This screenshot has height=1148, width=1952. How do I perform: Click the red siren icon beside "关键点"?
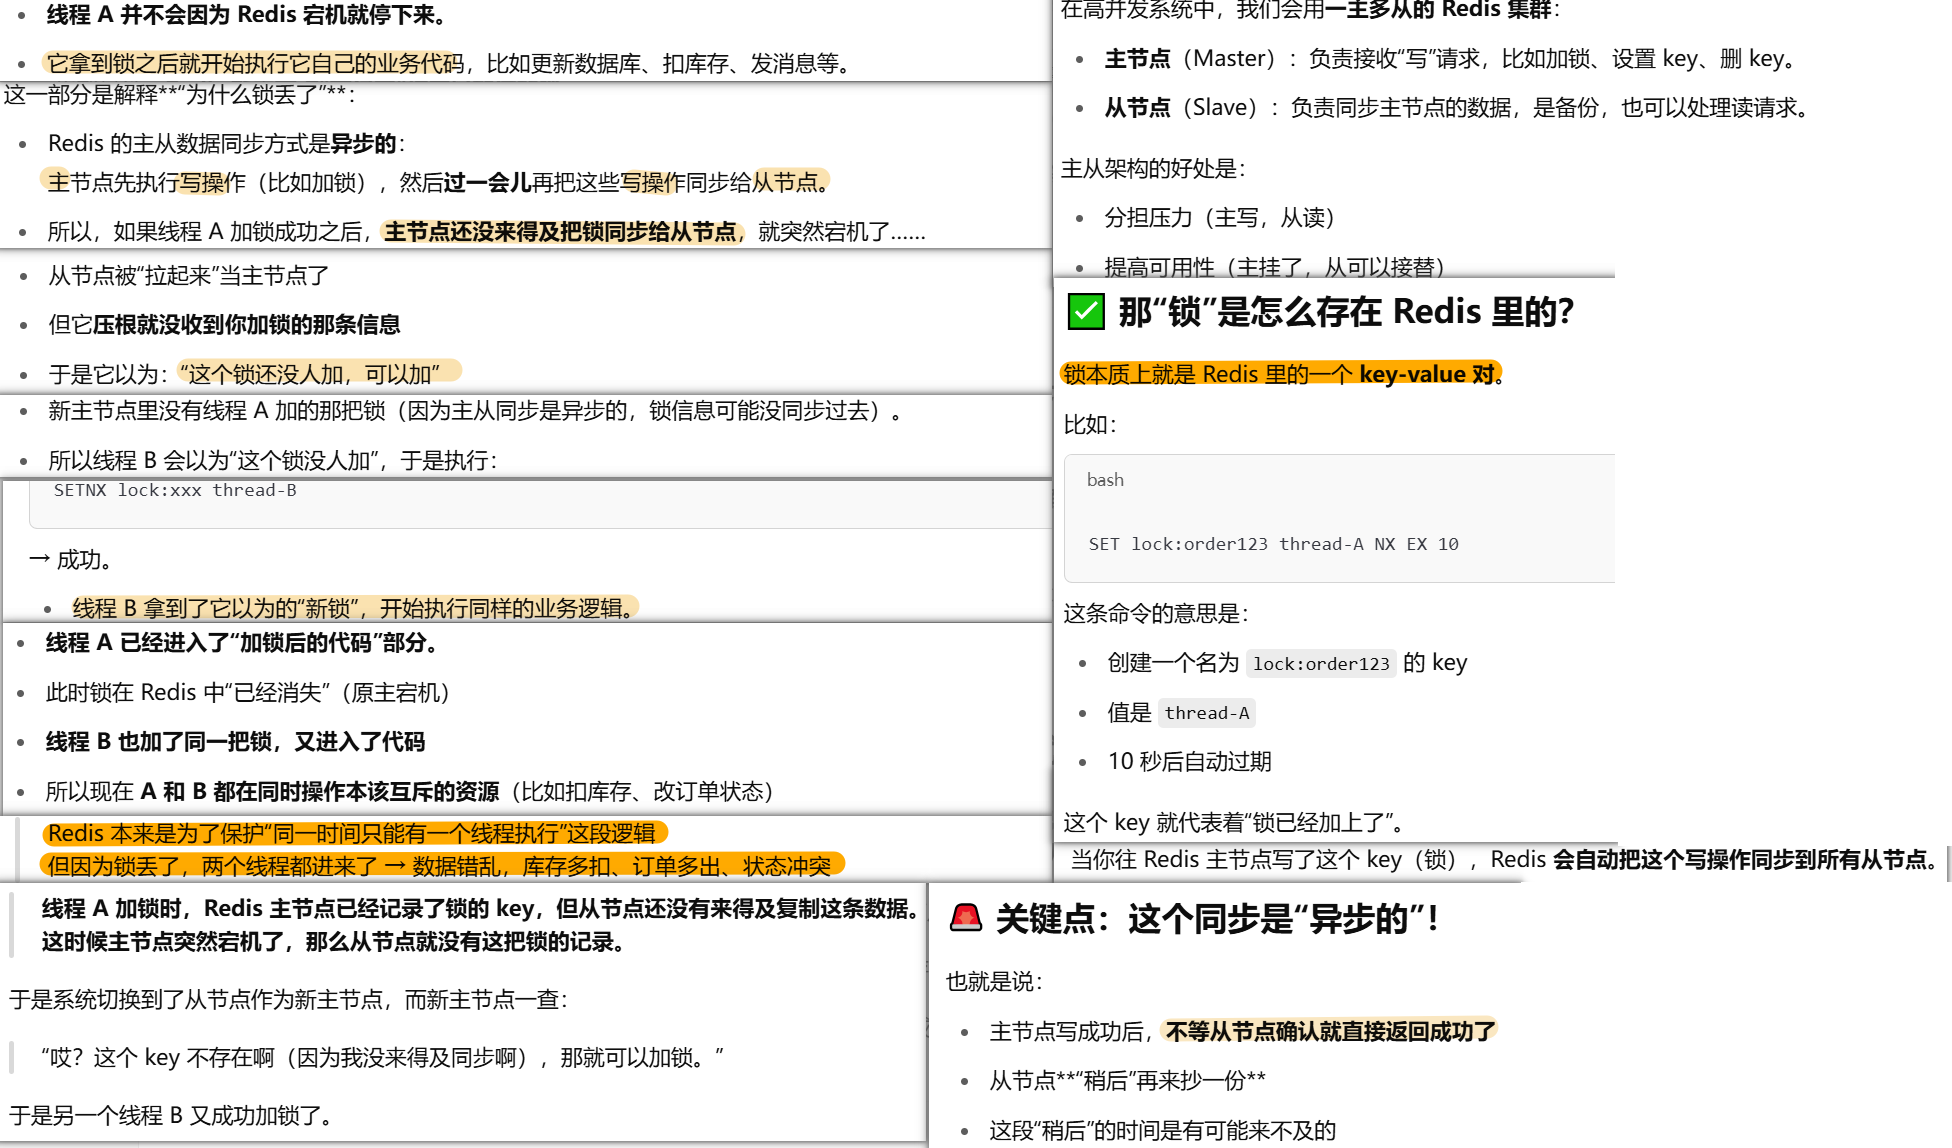966,918
